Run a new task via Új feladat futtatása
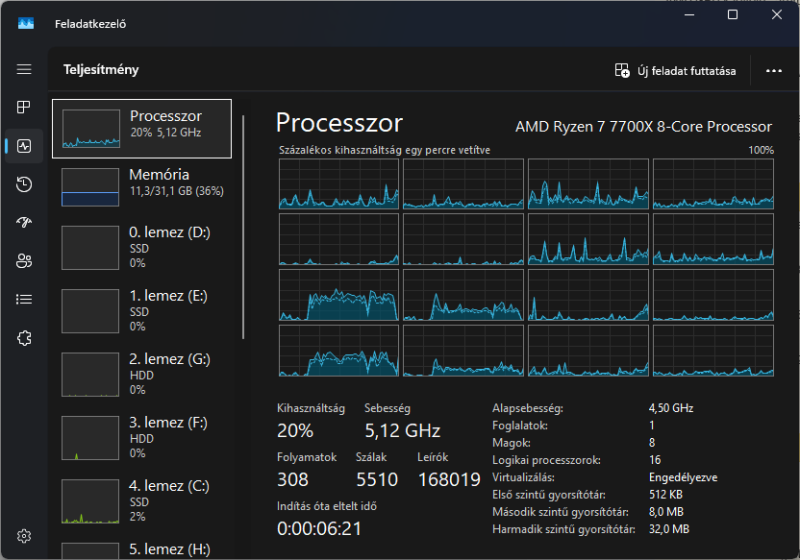Screen dimensions: 800x560 click(676, 71)
